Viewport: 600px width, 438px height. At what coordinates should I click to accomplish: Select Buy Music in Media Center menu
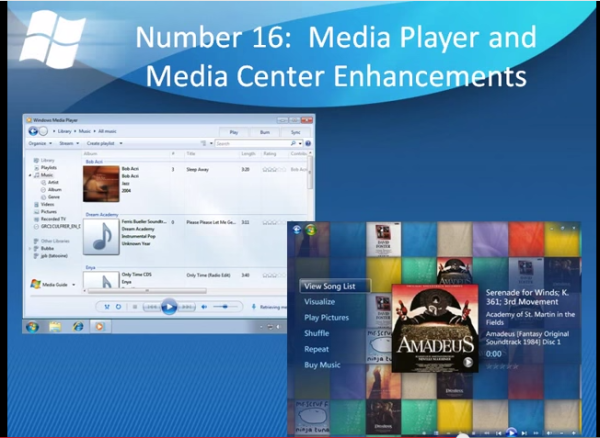pyautogui.click(x=322, y=365)
